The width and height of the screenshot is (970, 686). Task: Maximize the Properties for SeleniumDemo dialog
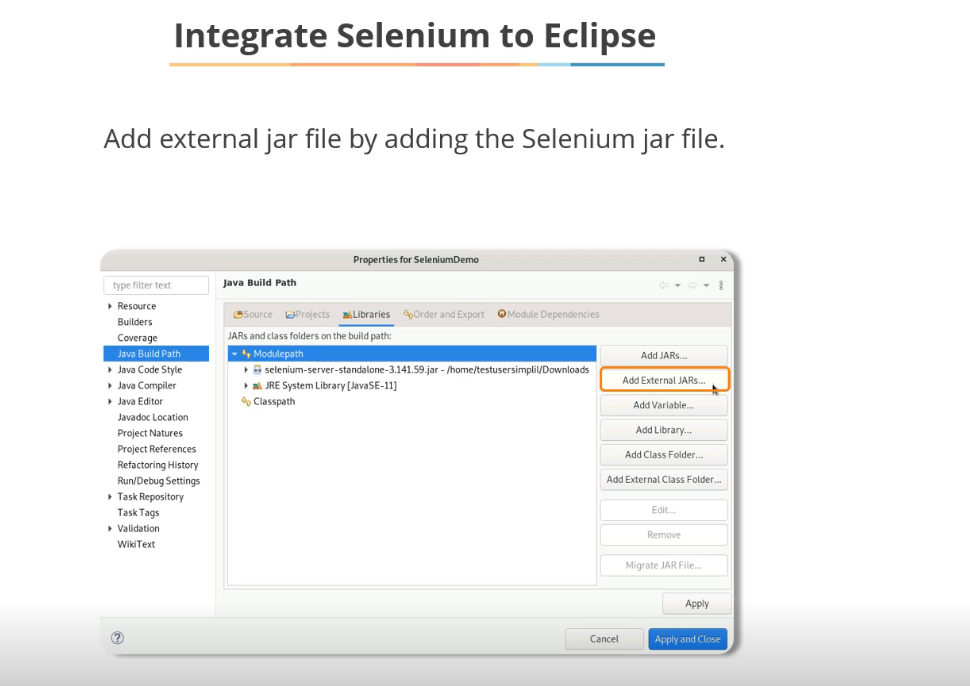click(x=702, y=259)
